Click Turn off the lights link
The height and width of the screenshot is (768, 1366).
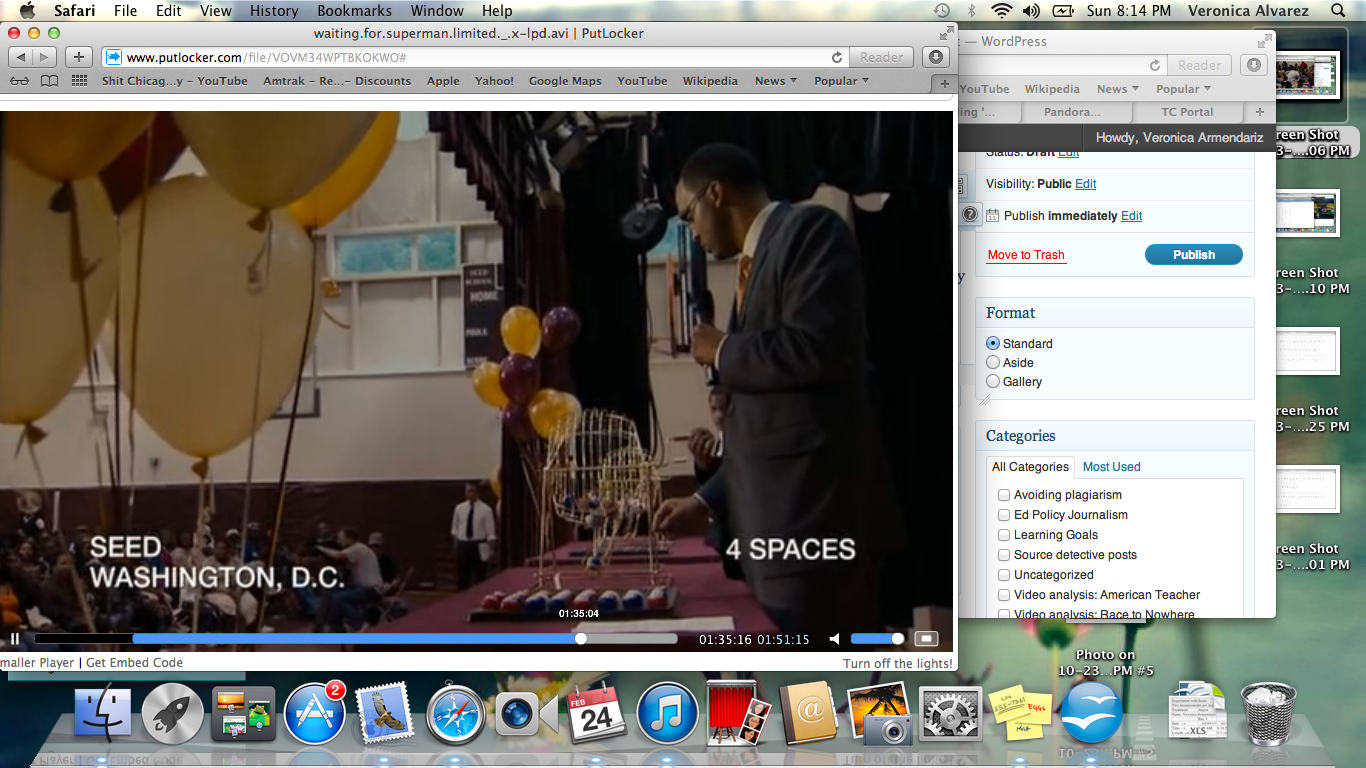coord(898,663)
